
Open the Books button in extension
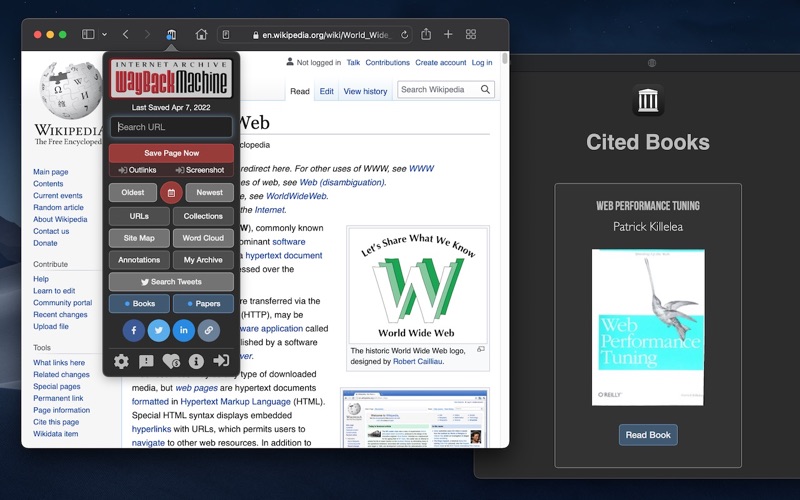[x=139, y=304]
